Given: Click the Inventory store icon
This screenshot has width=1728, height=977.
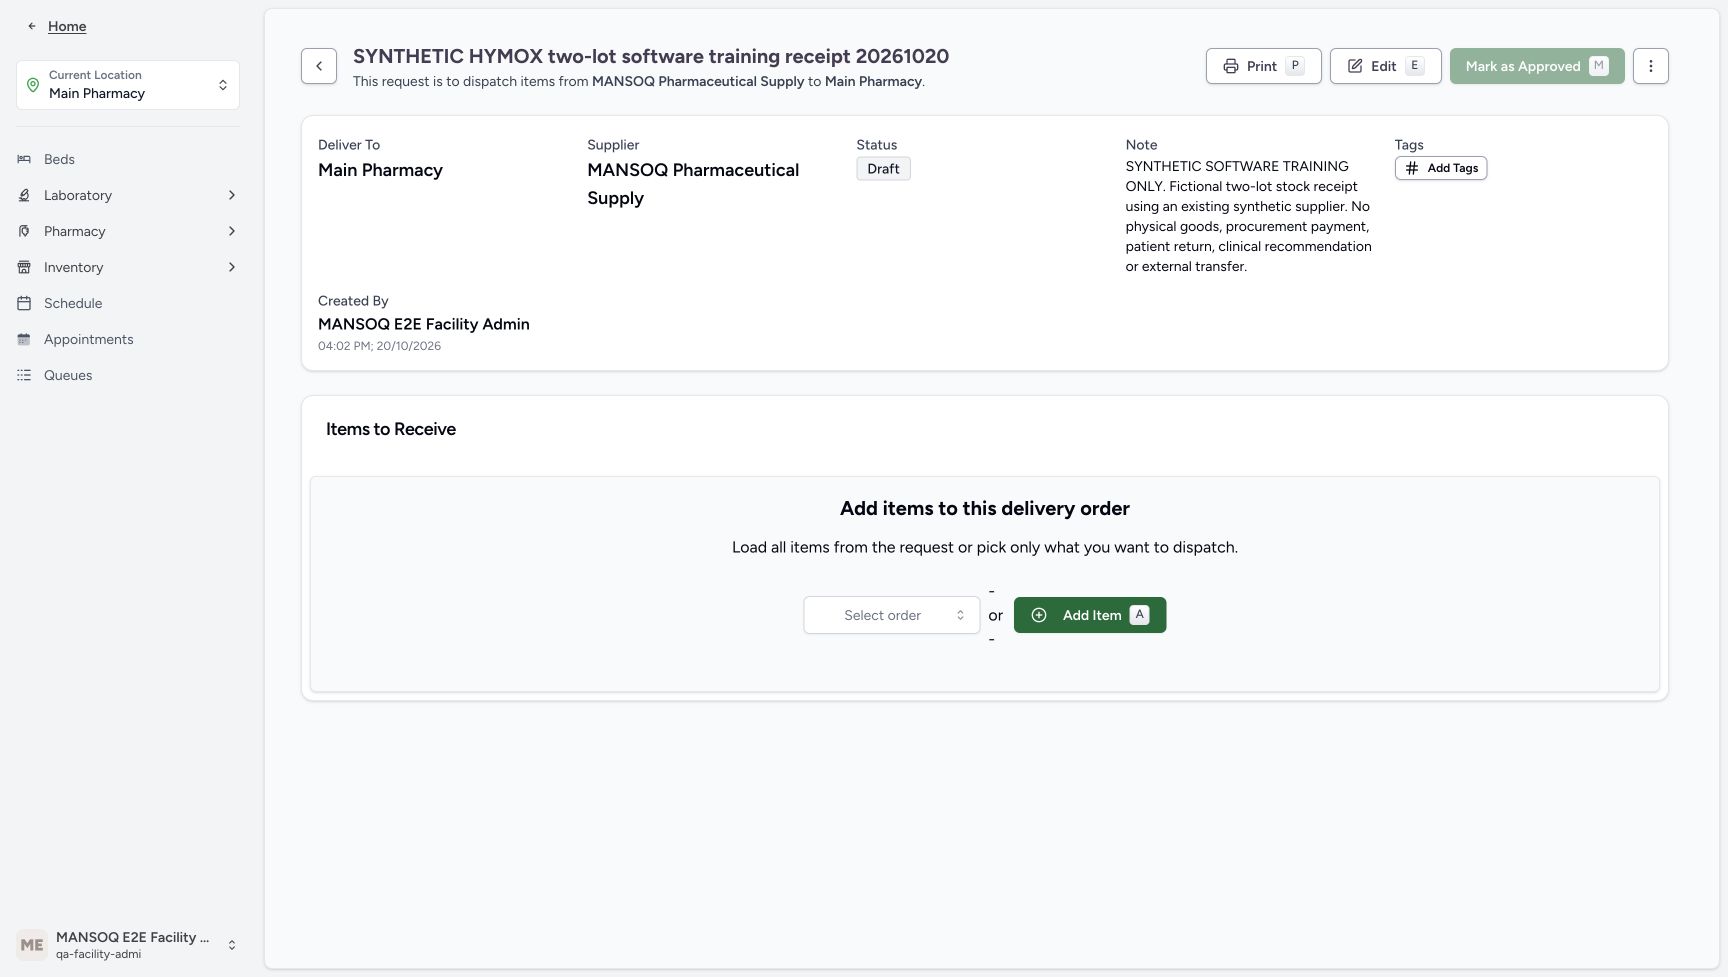Looking at the screenshot, I should pyautogui.click(x=24, y=267).
